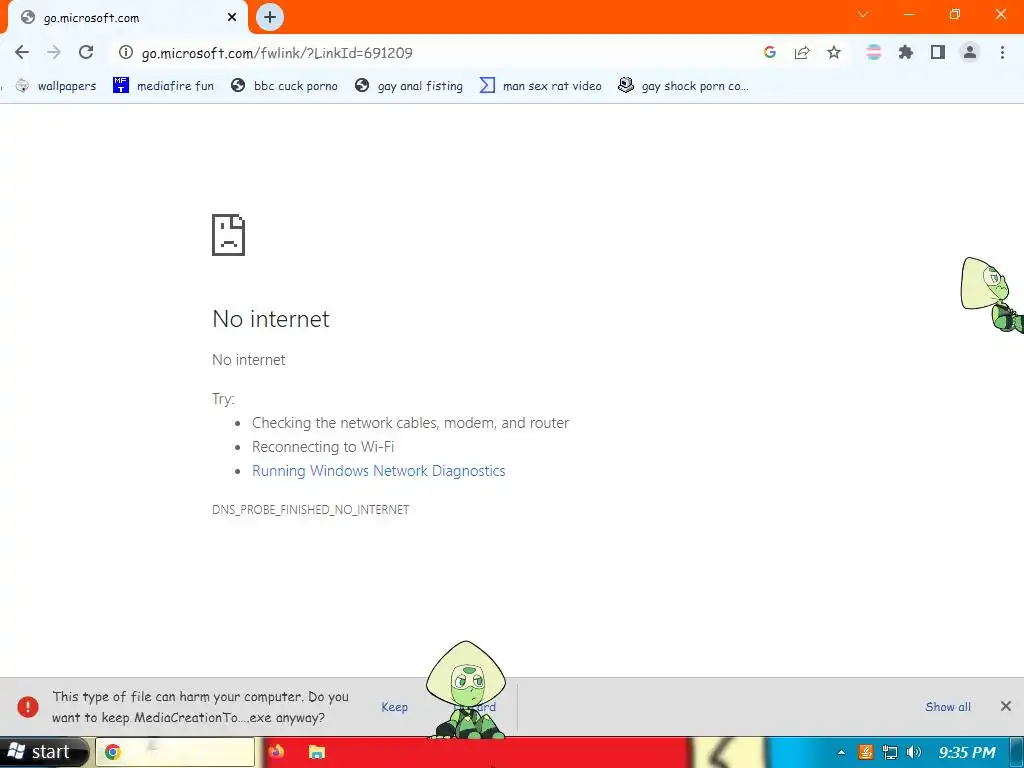Expand the tab search chevron

click(x=863, y=14)
